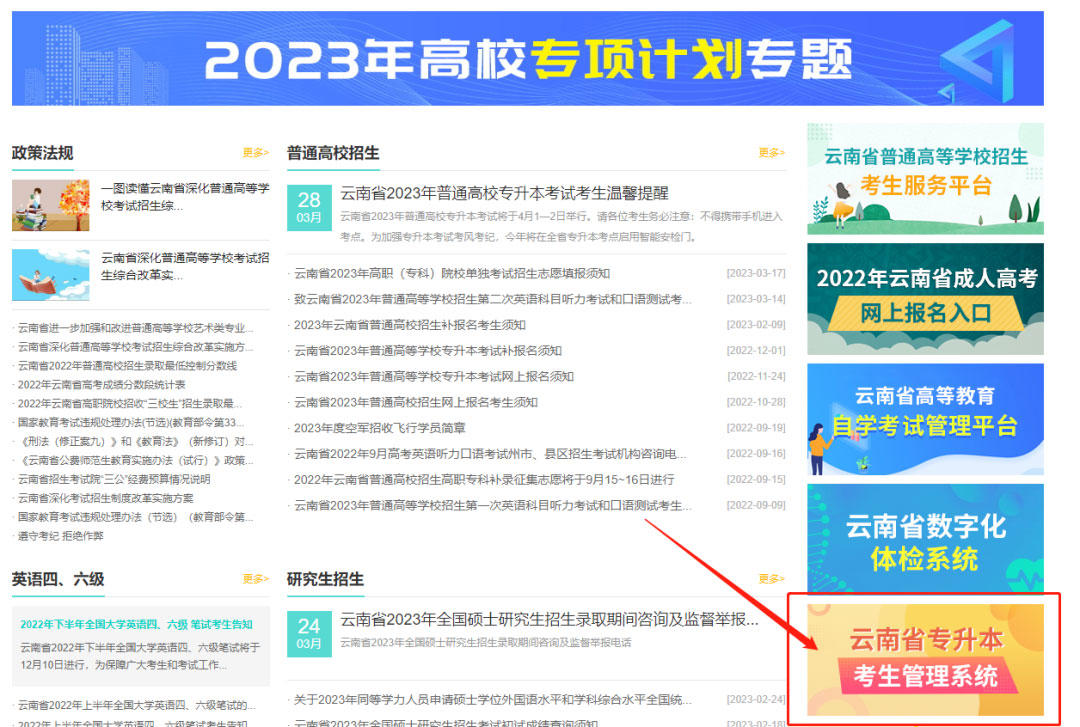Click the autumn tree policy thumbnail image
The image size is (1080, 727).
(50, 205)
